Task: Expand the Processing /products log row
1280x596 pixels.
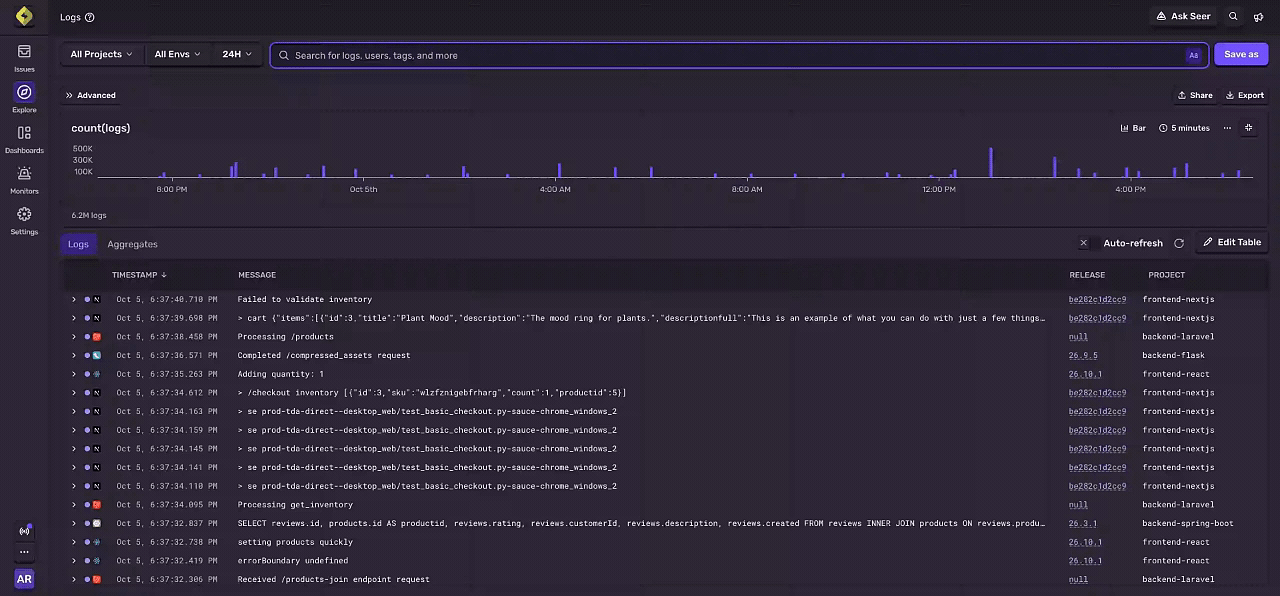Action: (74, 337)
